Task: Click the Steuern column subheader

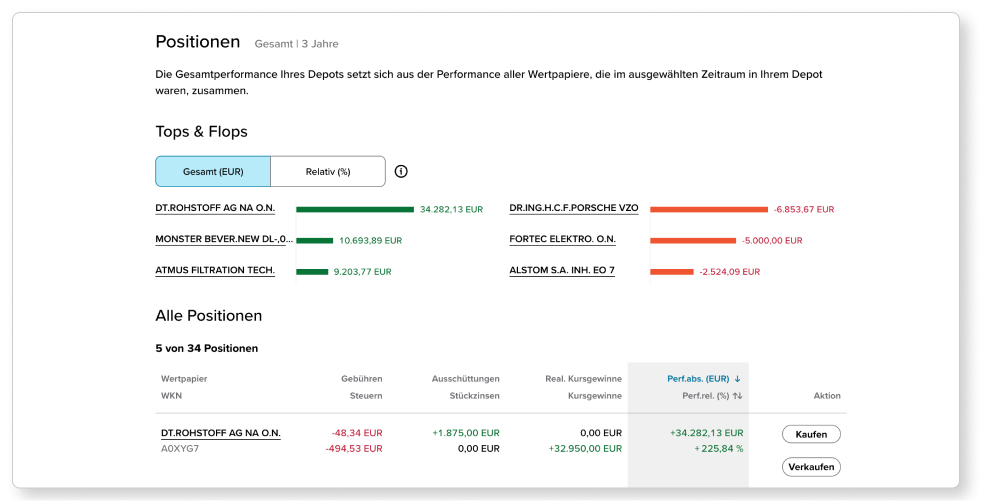Action: click(366, 396)
